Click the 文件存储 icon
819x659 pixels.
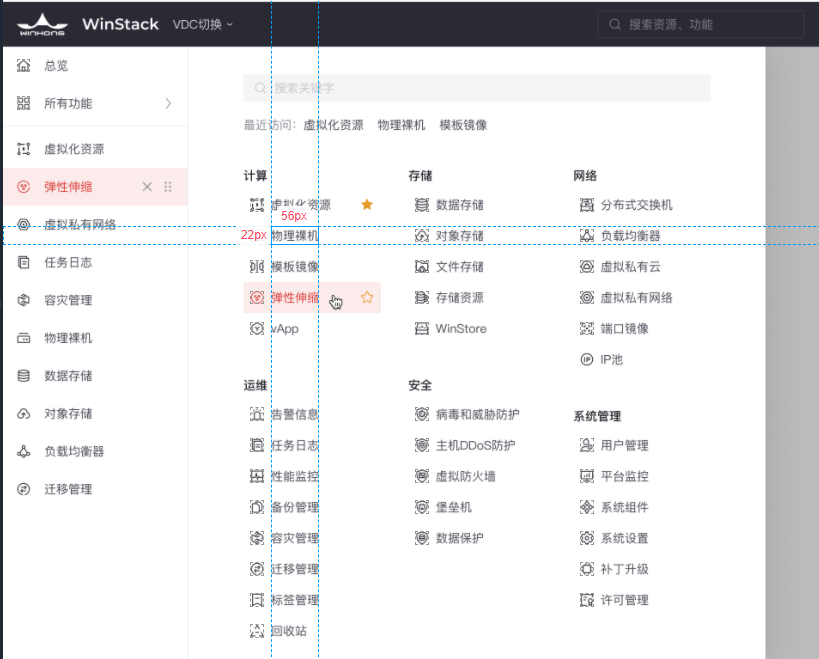422,267
